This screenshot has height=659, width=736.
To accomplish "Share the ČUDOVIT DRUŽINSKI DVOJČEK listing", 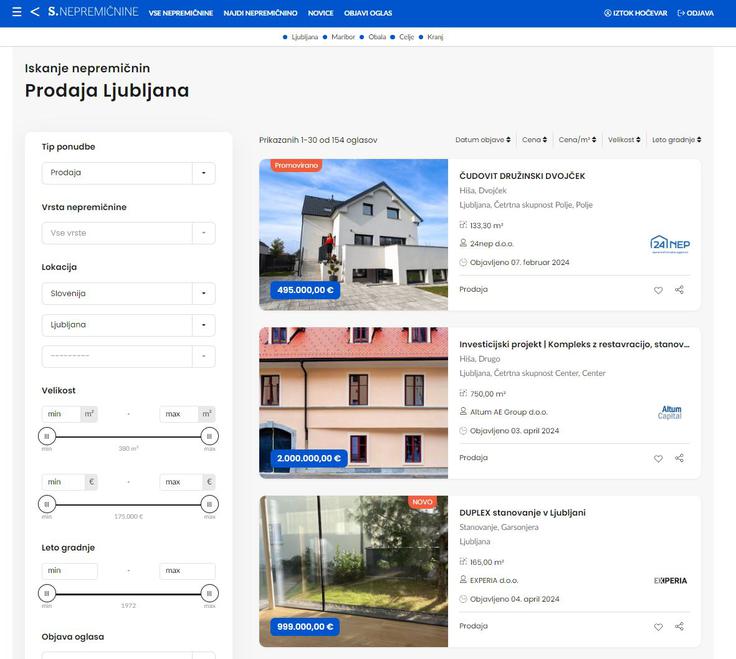I will [x=679, y=290].
